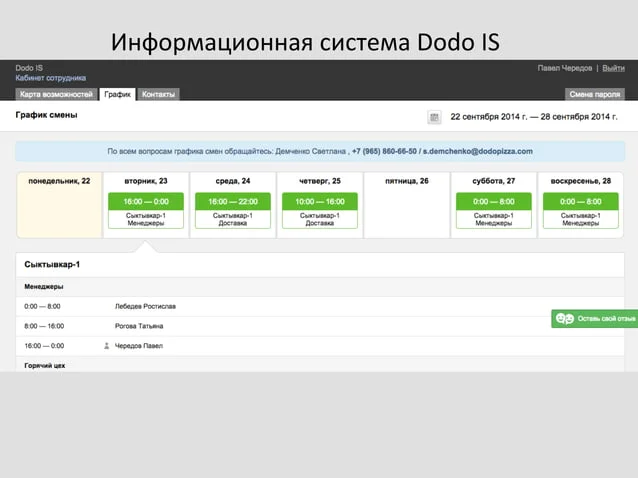Select the Чередов Павел name

[139, 346]
